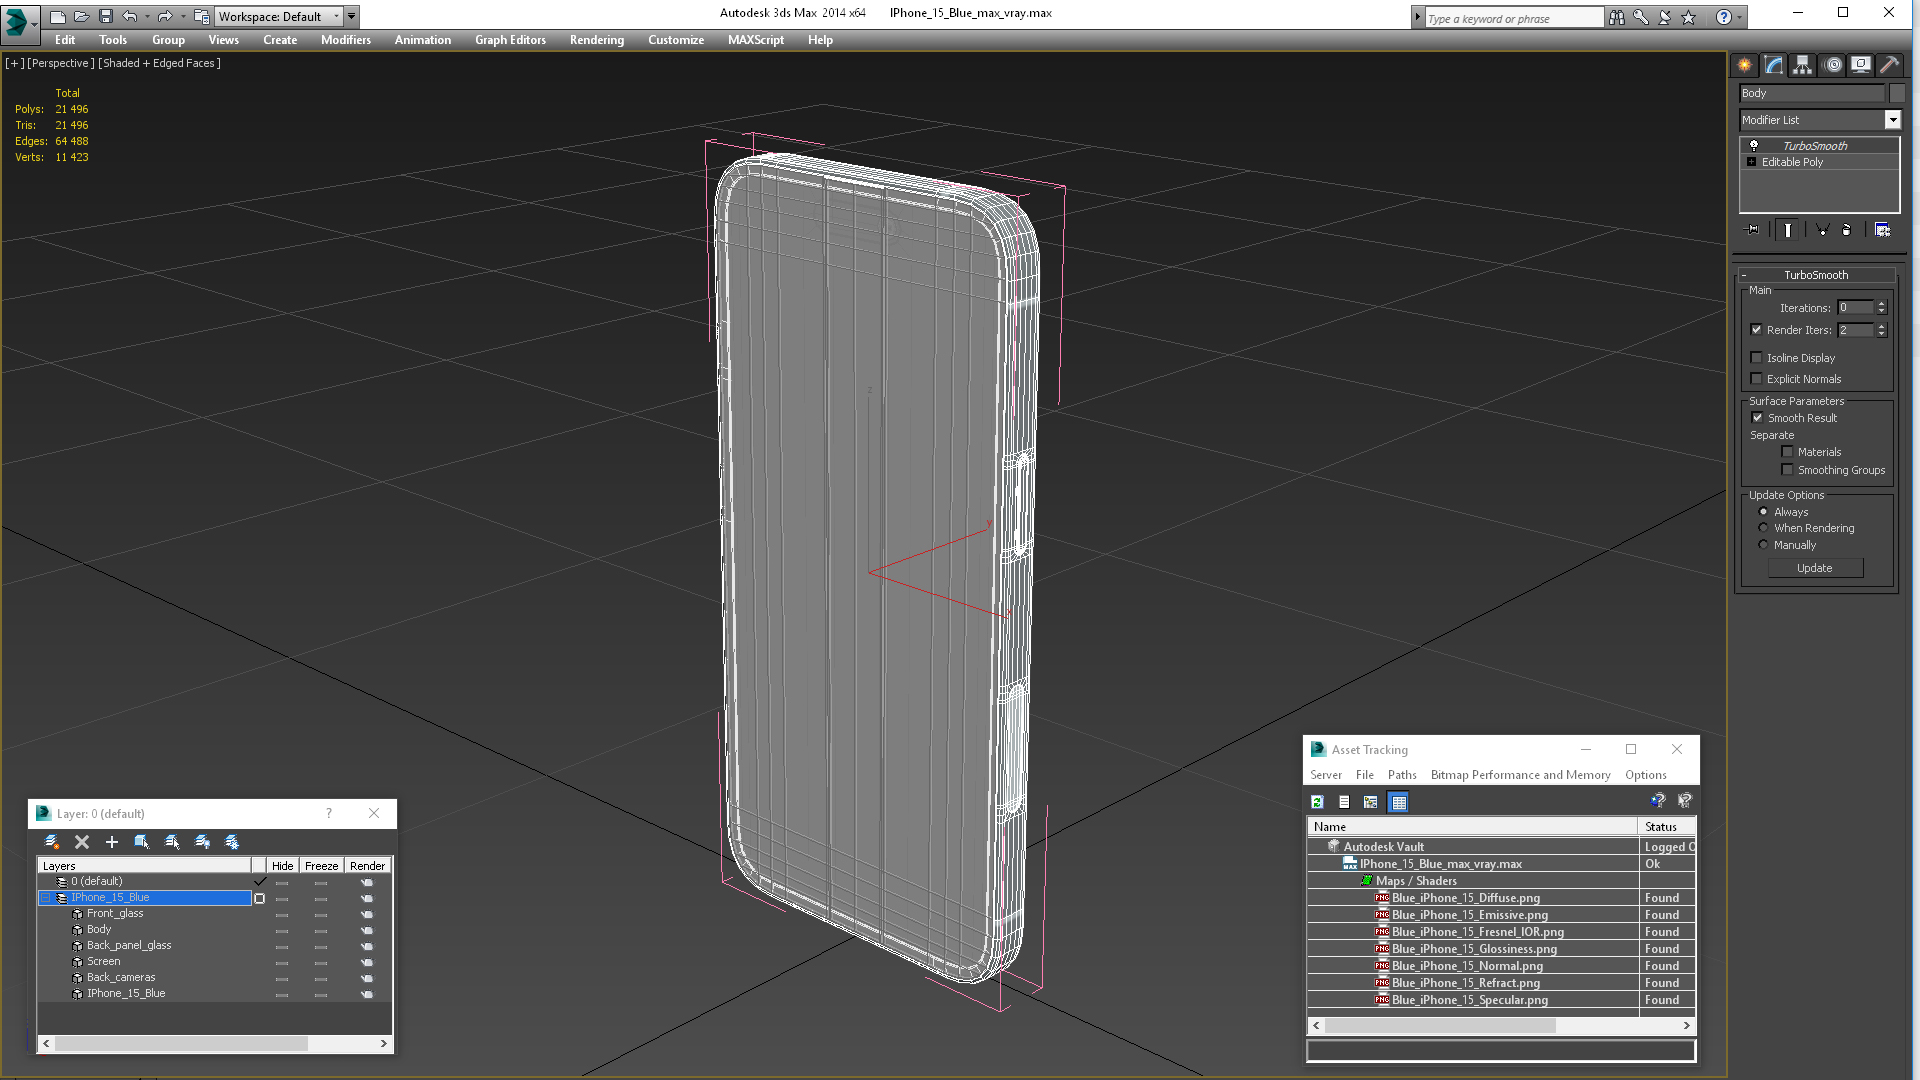Open the Modify command panel tab
The height and width of the screenshot is (1080, 1920).
pos(1774,65)
